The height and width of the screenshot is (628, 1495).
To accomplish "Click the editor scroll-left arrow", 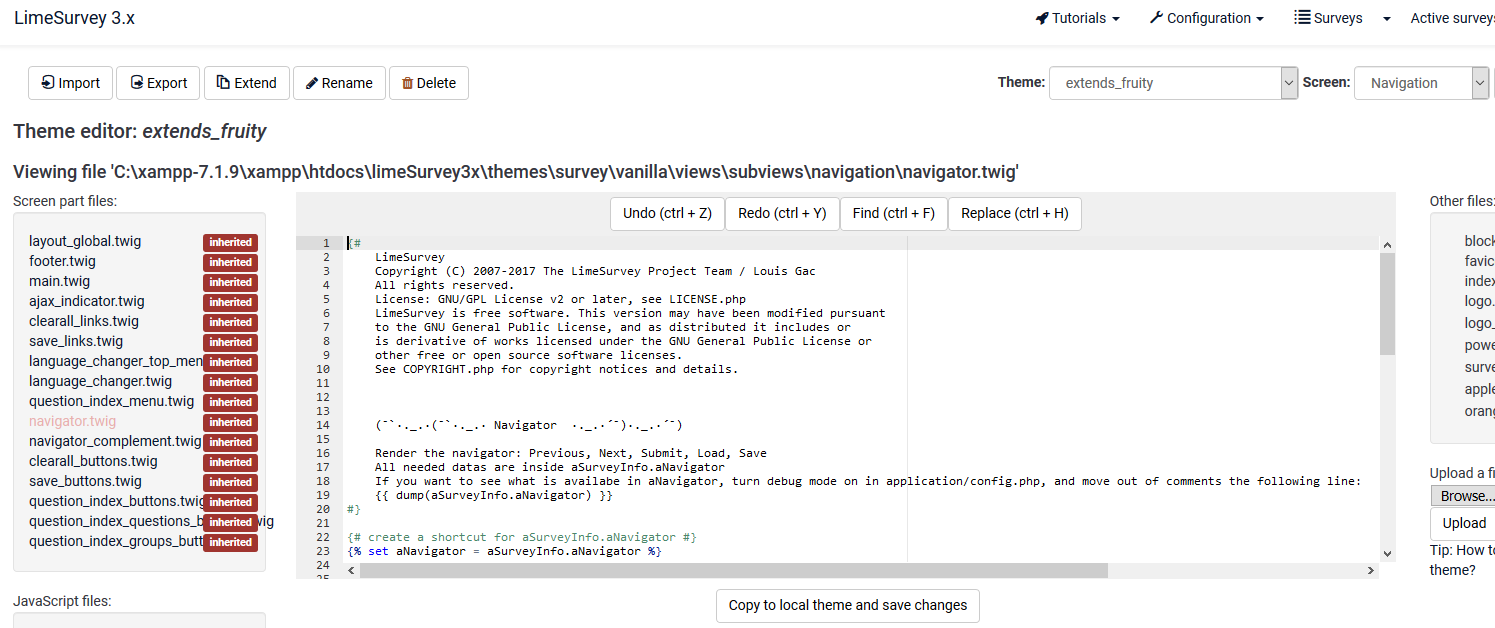I will pos(351,570).
